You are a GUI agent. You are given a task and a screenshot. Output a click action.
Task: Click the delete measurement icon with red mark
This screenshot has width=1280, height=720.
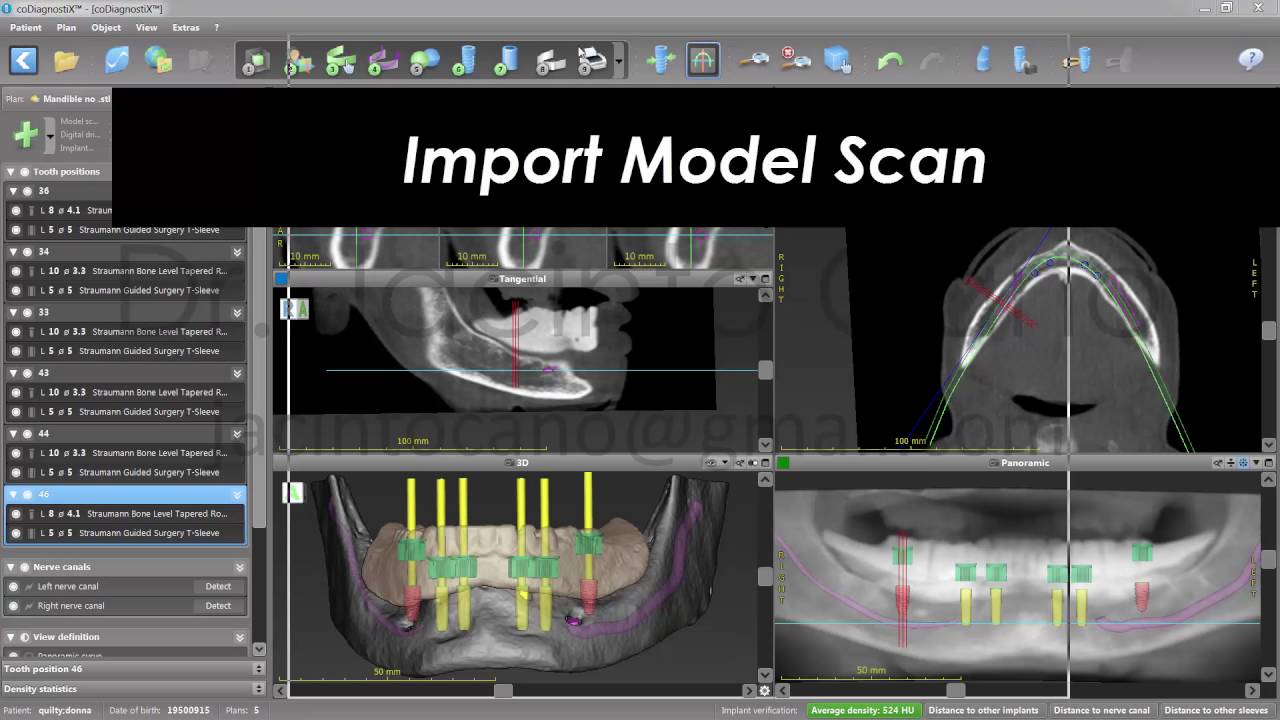[795, 60]
